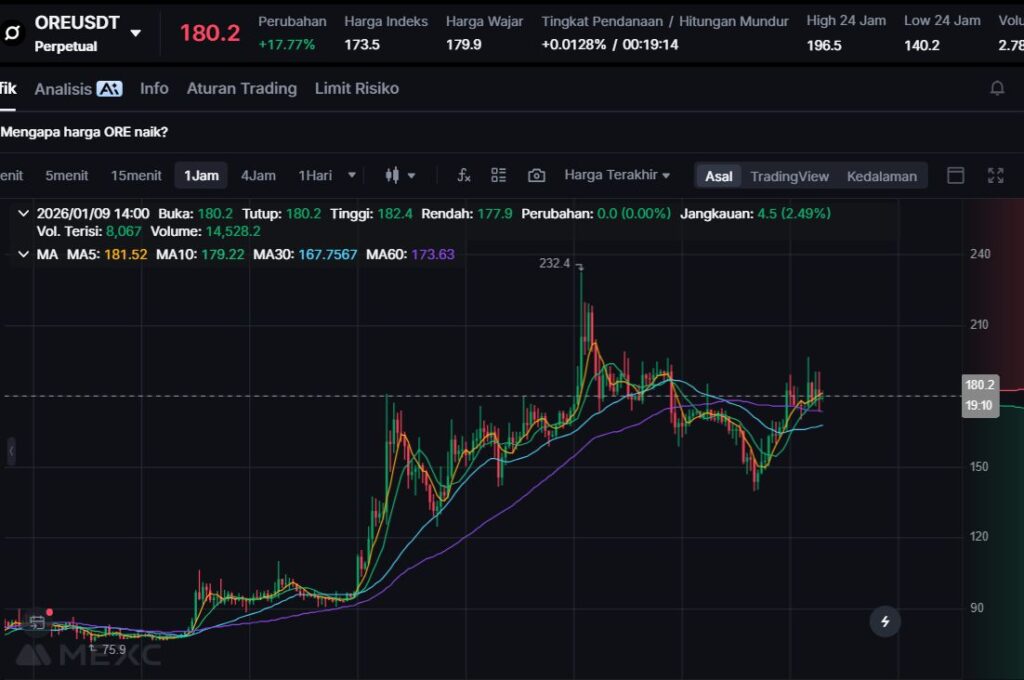Select the 4Jam timeframe
Viewport: 1024px width, 680px height.
click(258, 176)
